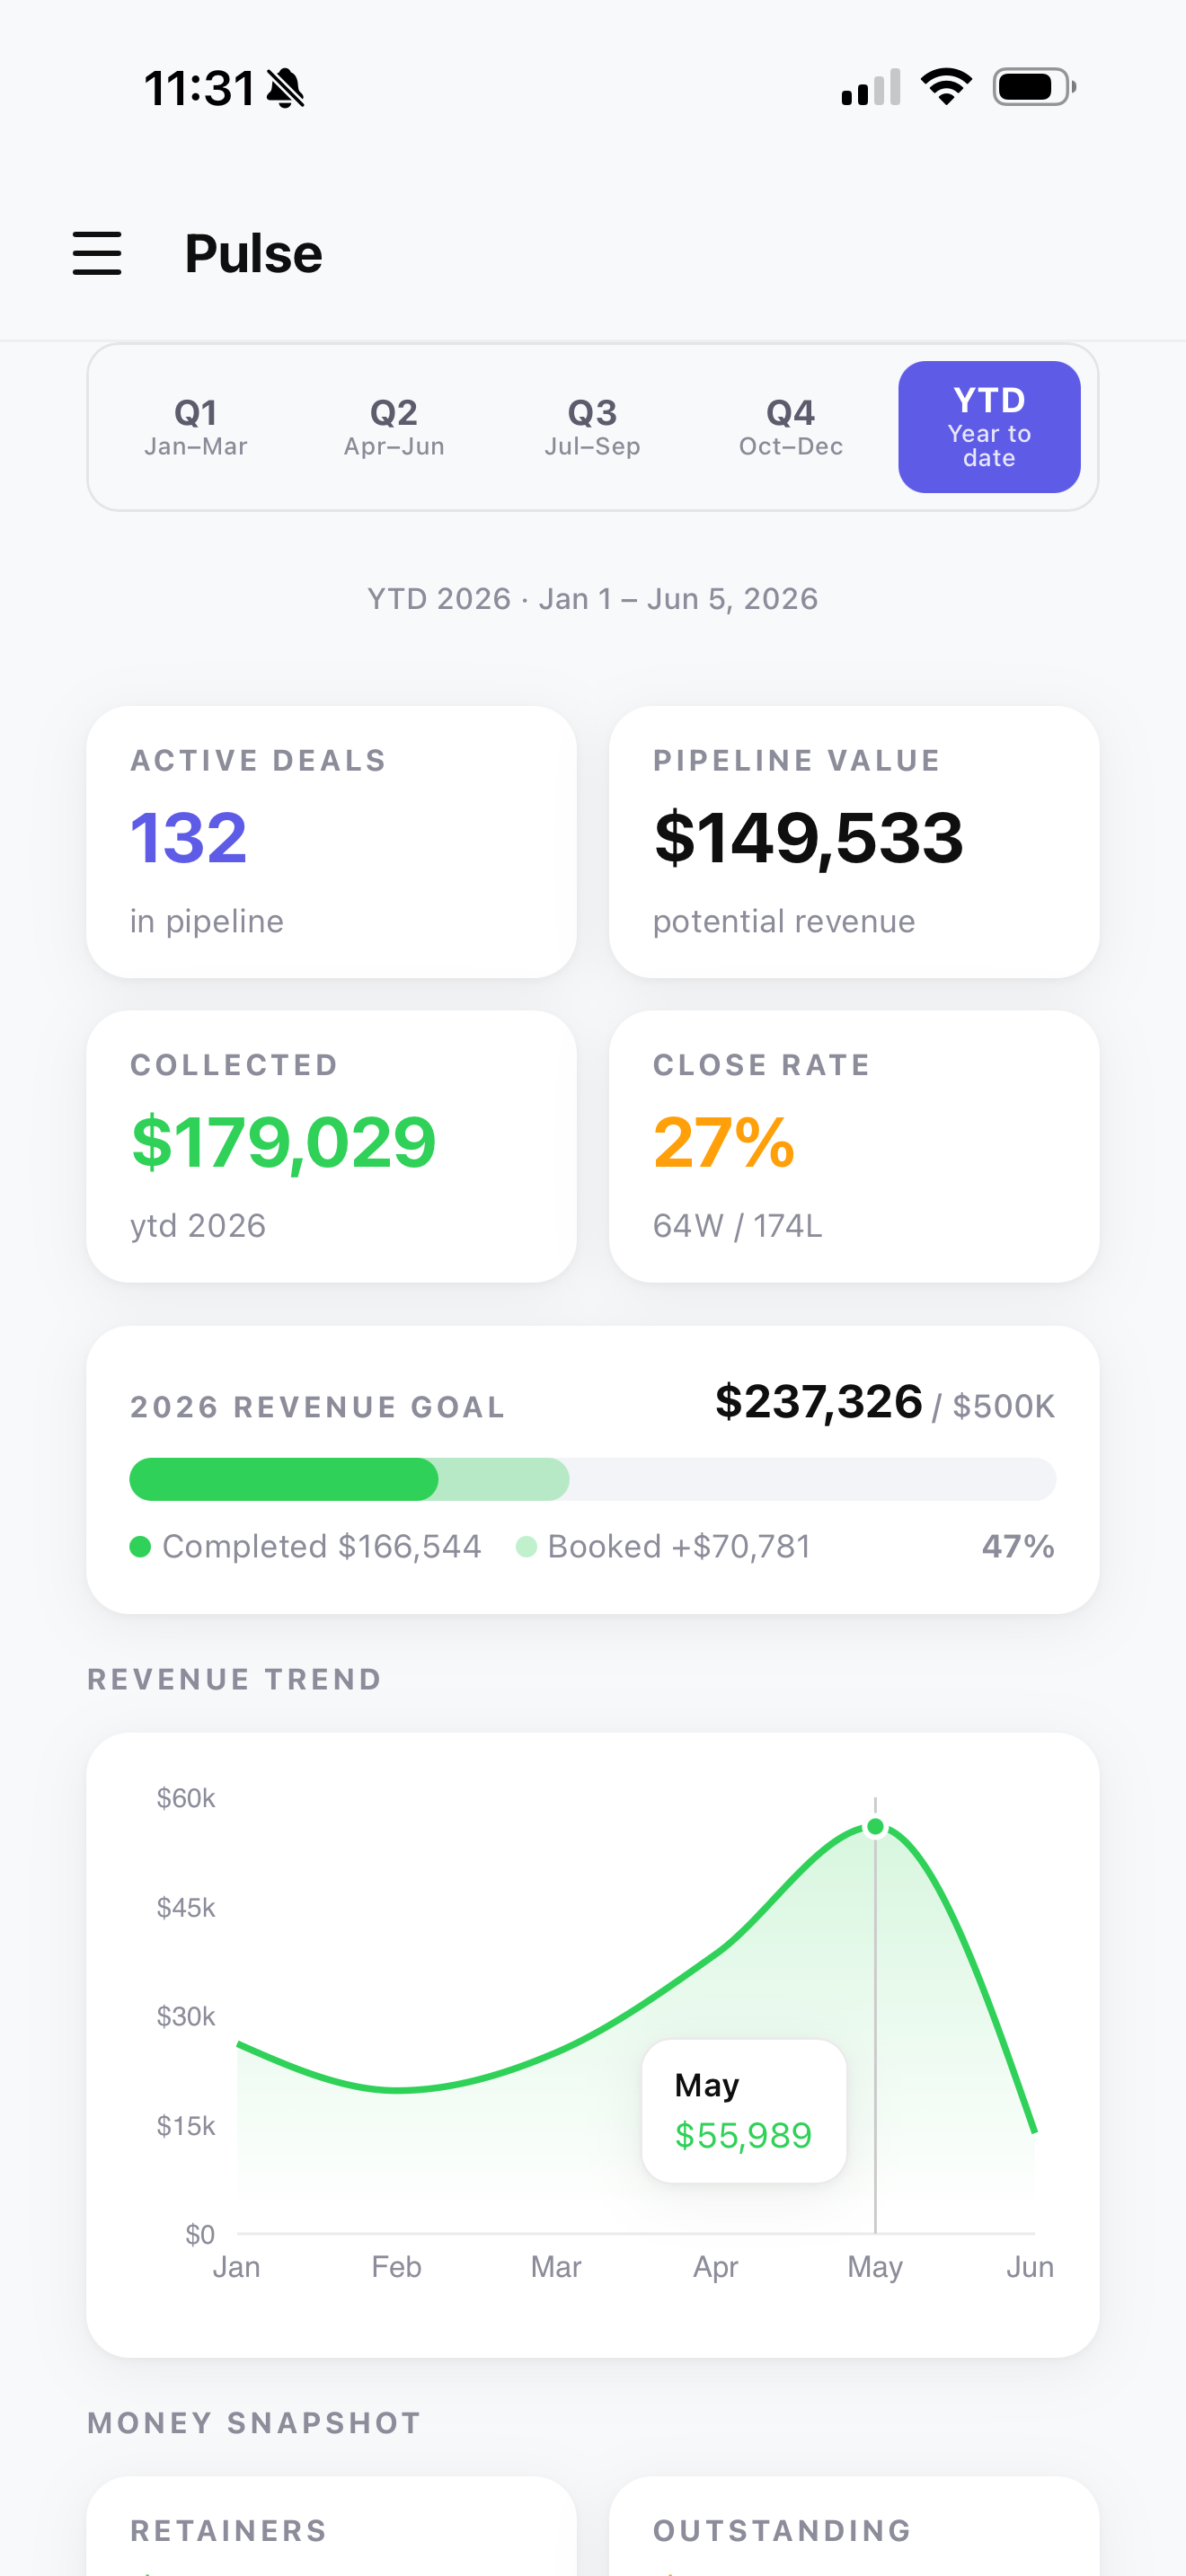The width and height of the screenshot is (1186, 2576).
Task: Switch to the Q3 Jul–Sep tab
Action: point(592,427)
